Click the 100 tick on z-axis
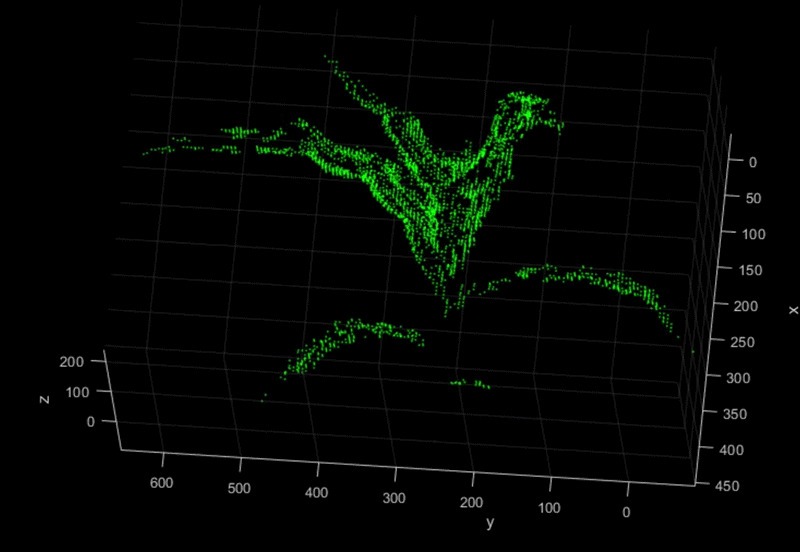This screenshot has width=800, height=552. pyautogui.click(x=78, y=392)
